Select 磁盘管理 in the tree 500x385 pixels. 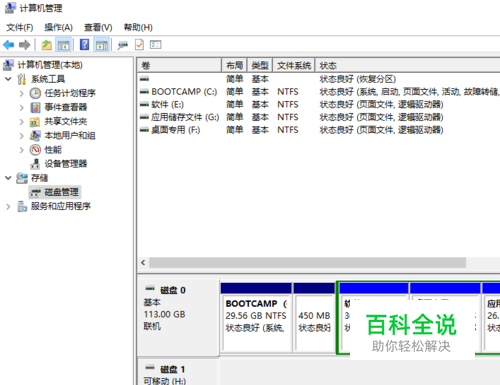pos(61,192)
